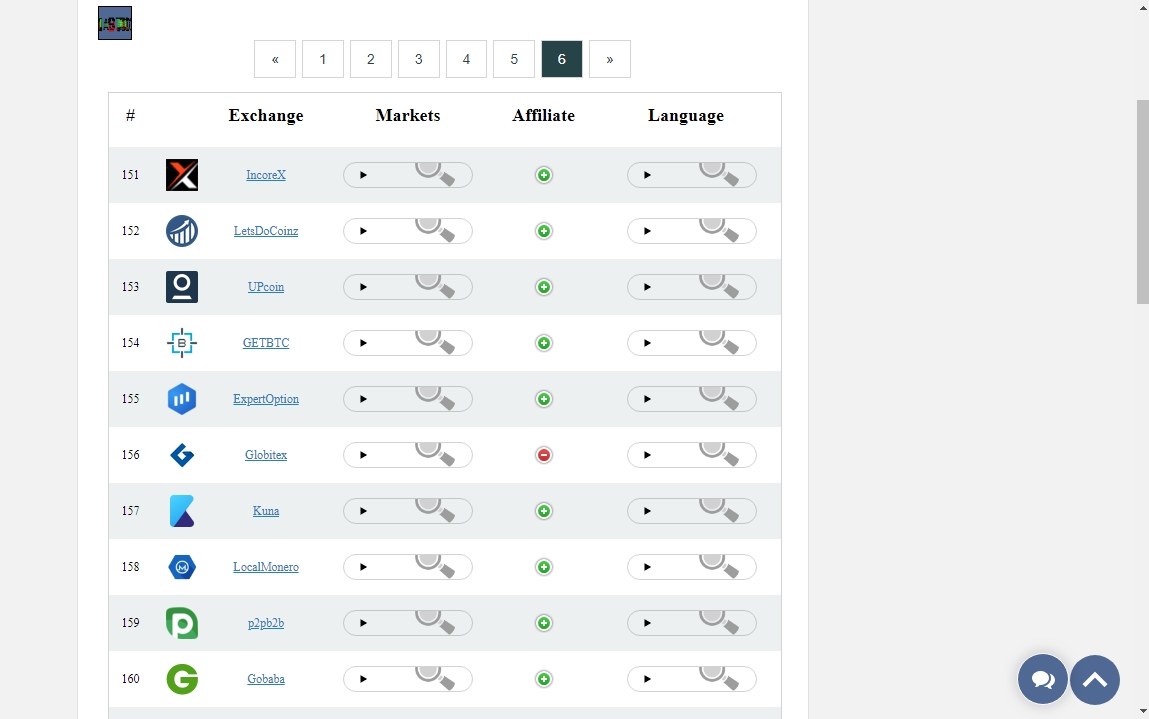Click the GETBTC logo icon
1149x719 pixels.
182,343
